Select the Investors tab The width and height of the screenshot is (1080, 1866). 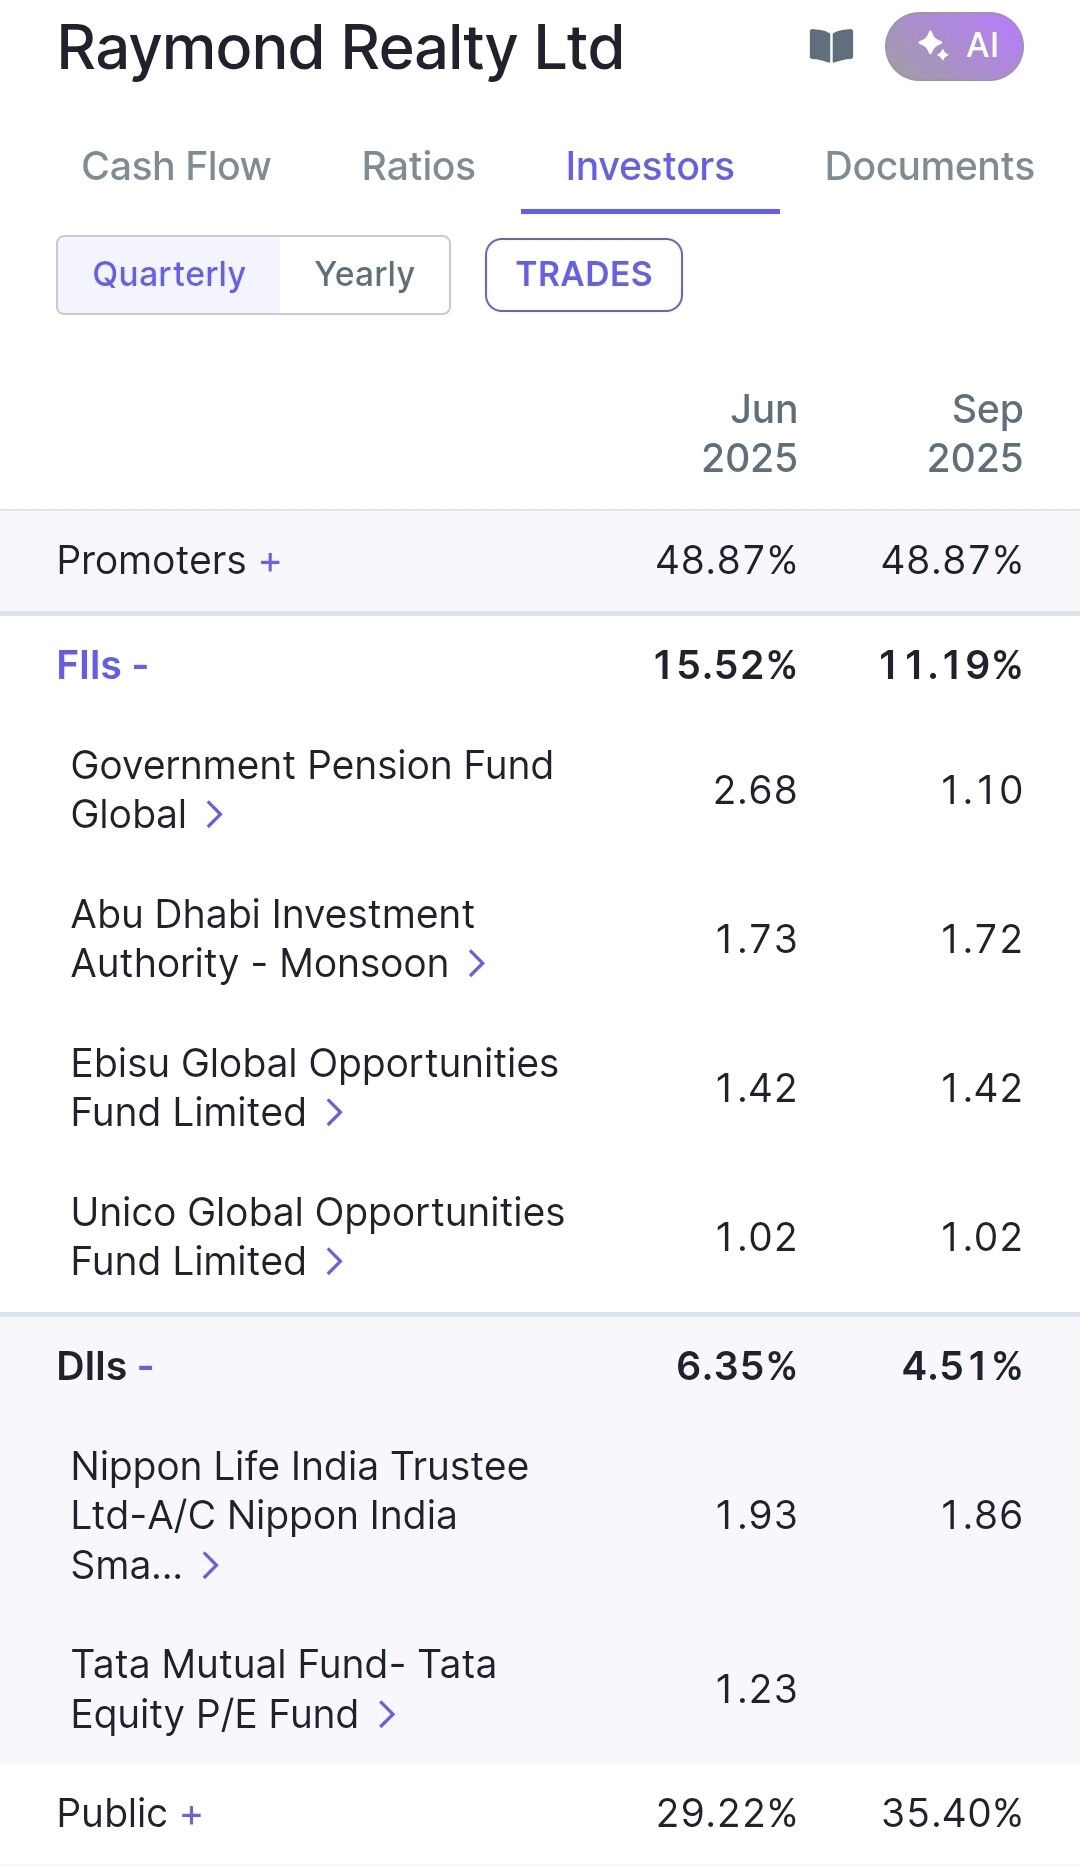[650, 167]
